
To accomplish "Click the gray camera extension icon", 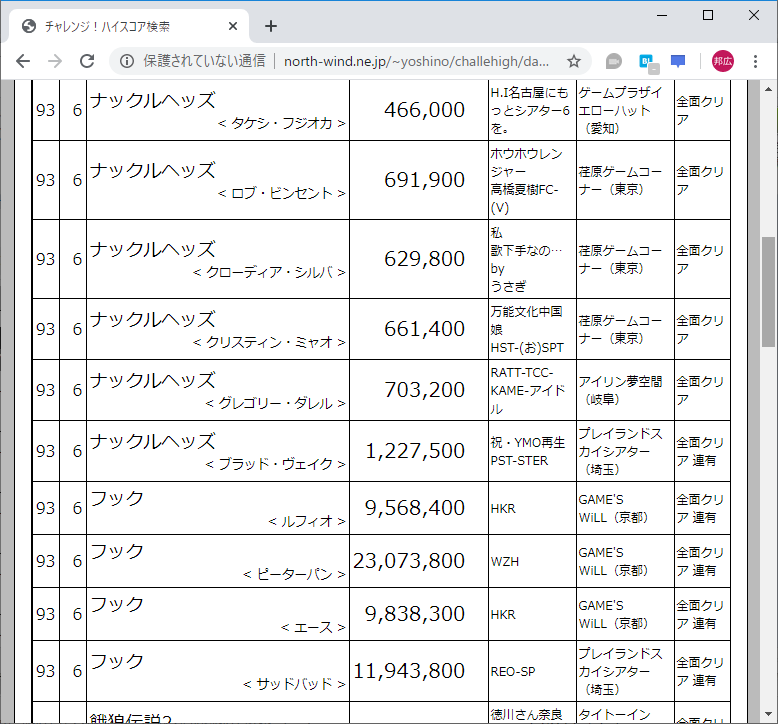I will pos(614,62).
